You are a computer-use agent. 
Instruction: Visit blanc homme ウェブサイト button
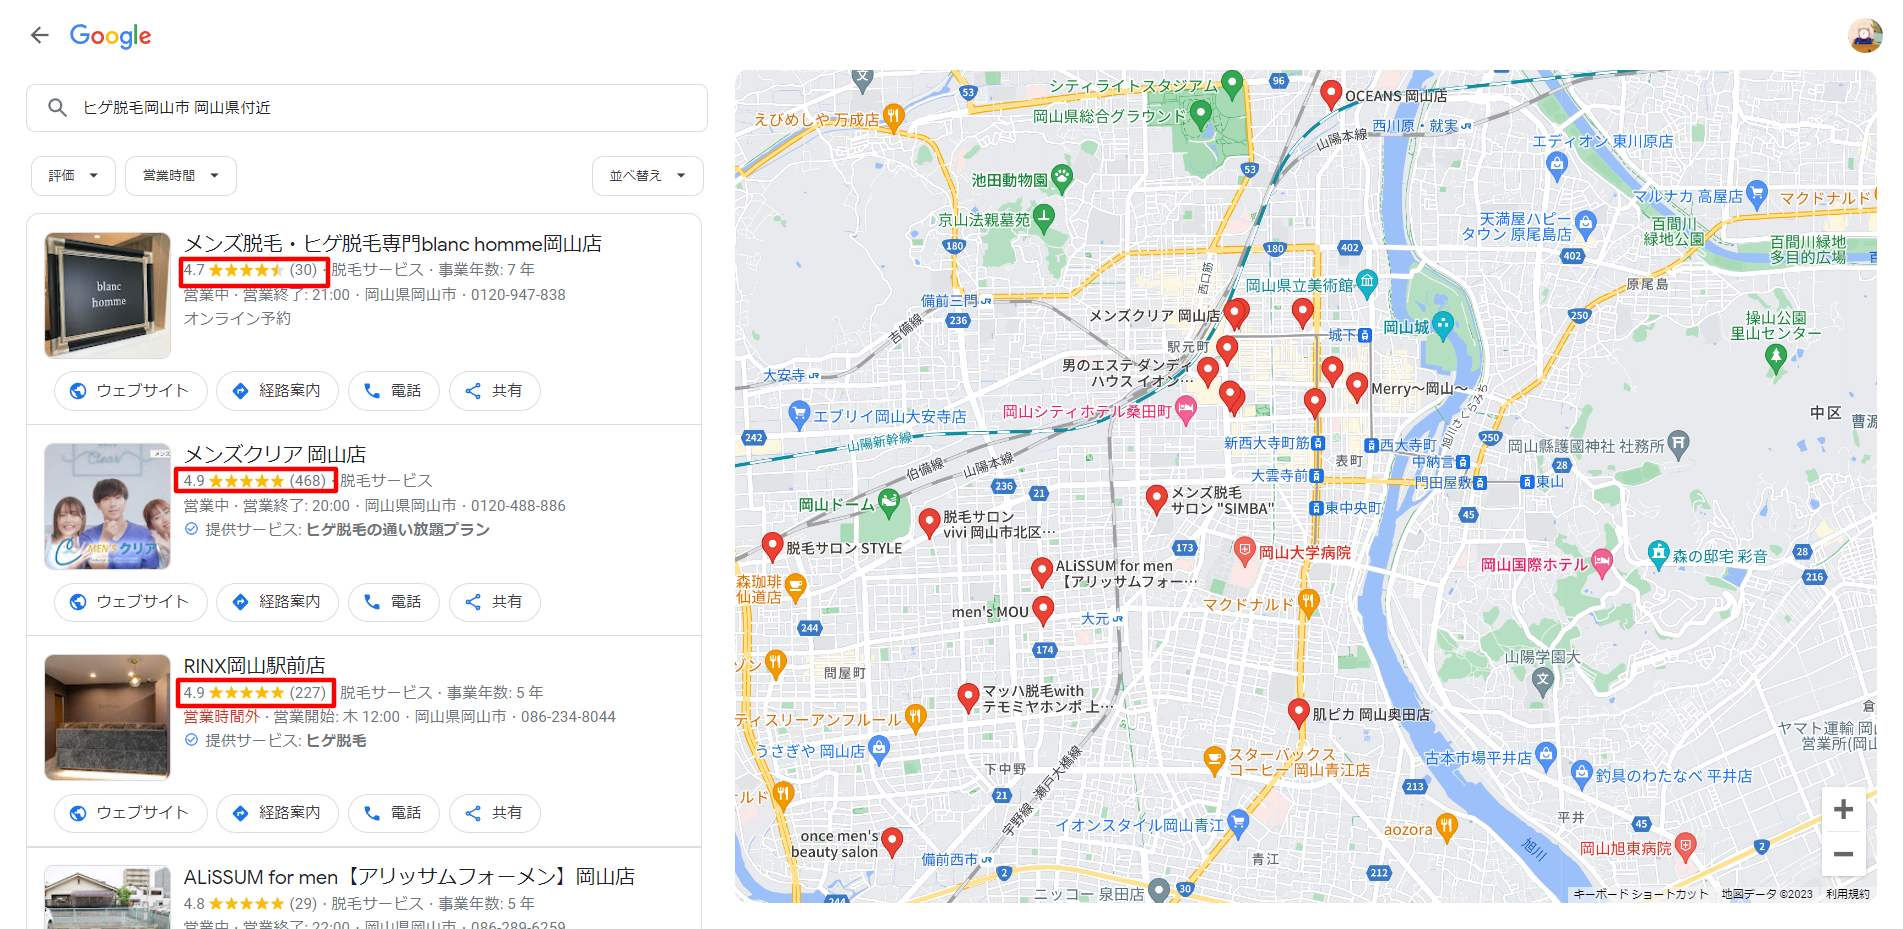tap(131, 391)
